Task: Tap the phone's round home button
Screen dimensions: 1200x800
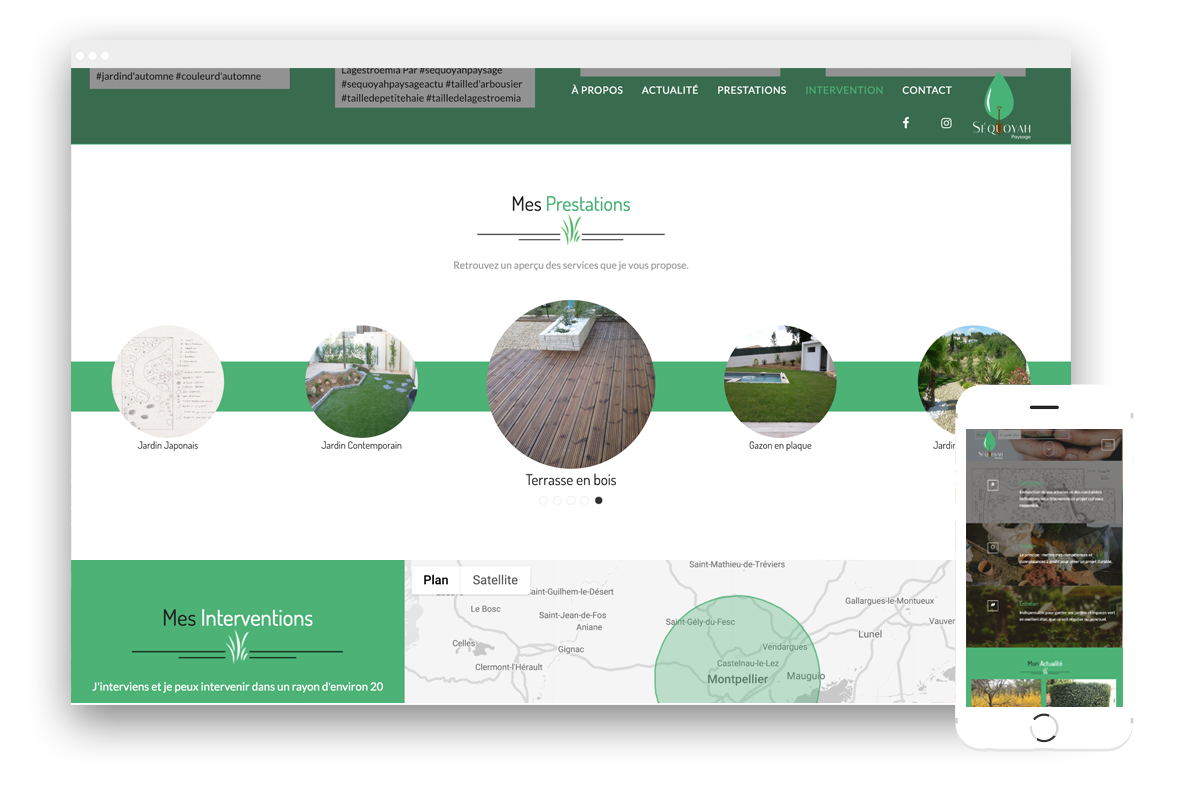Action: pos(1044,727)
